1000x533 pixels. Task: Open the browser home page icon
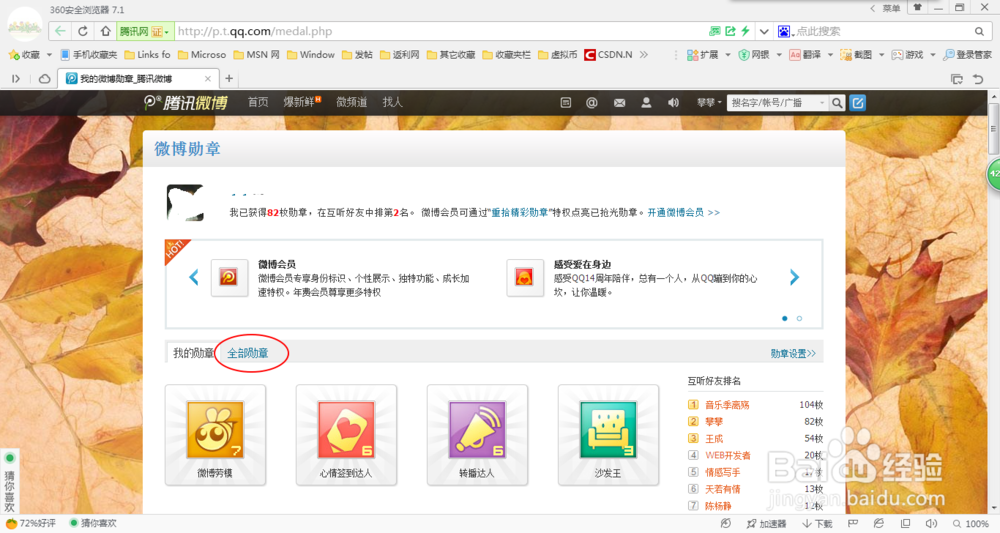pyautogui.click(x=105, y=31)
